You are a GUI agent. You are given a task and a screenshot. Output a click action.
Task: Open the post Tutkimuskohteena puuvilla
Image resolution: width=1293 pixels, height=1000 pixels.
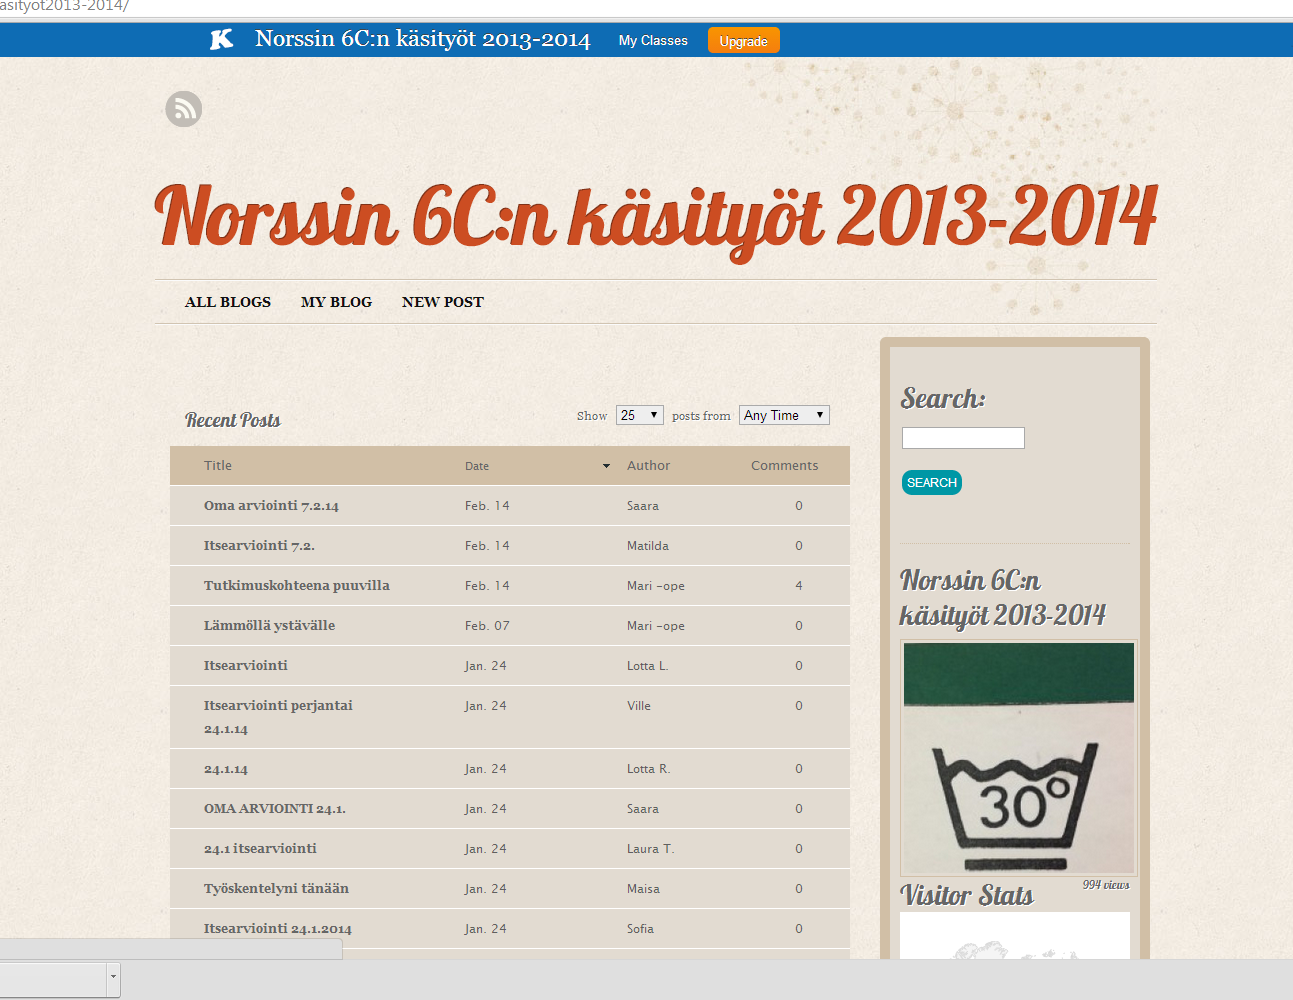[297, 586]
